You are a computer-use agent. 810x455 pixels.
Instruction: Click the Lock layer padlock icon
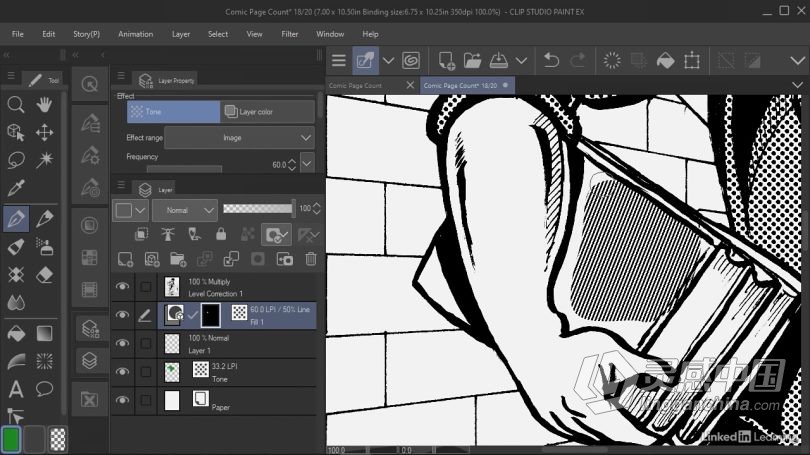221,234
